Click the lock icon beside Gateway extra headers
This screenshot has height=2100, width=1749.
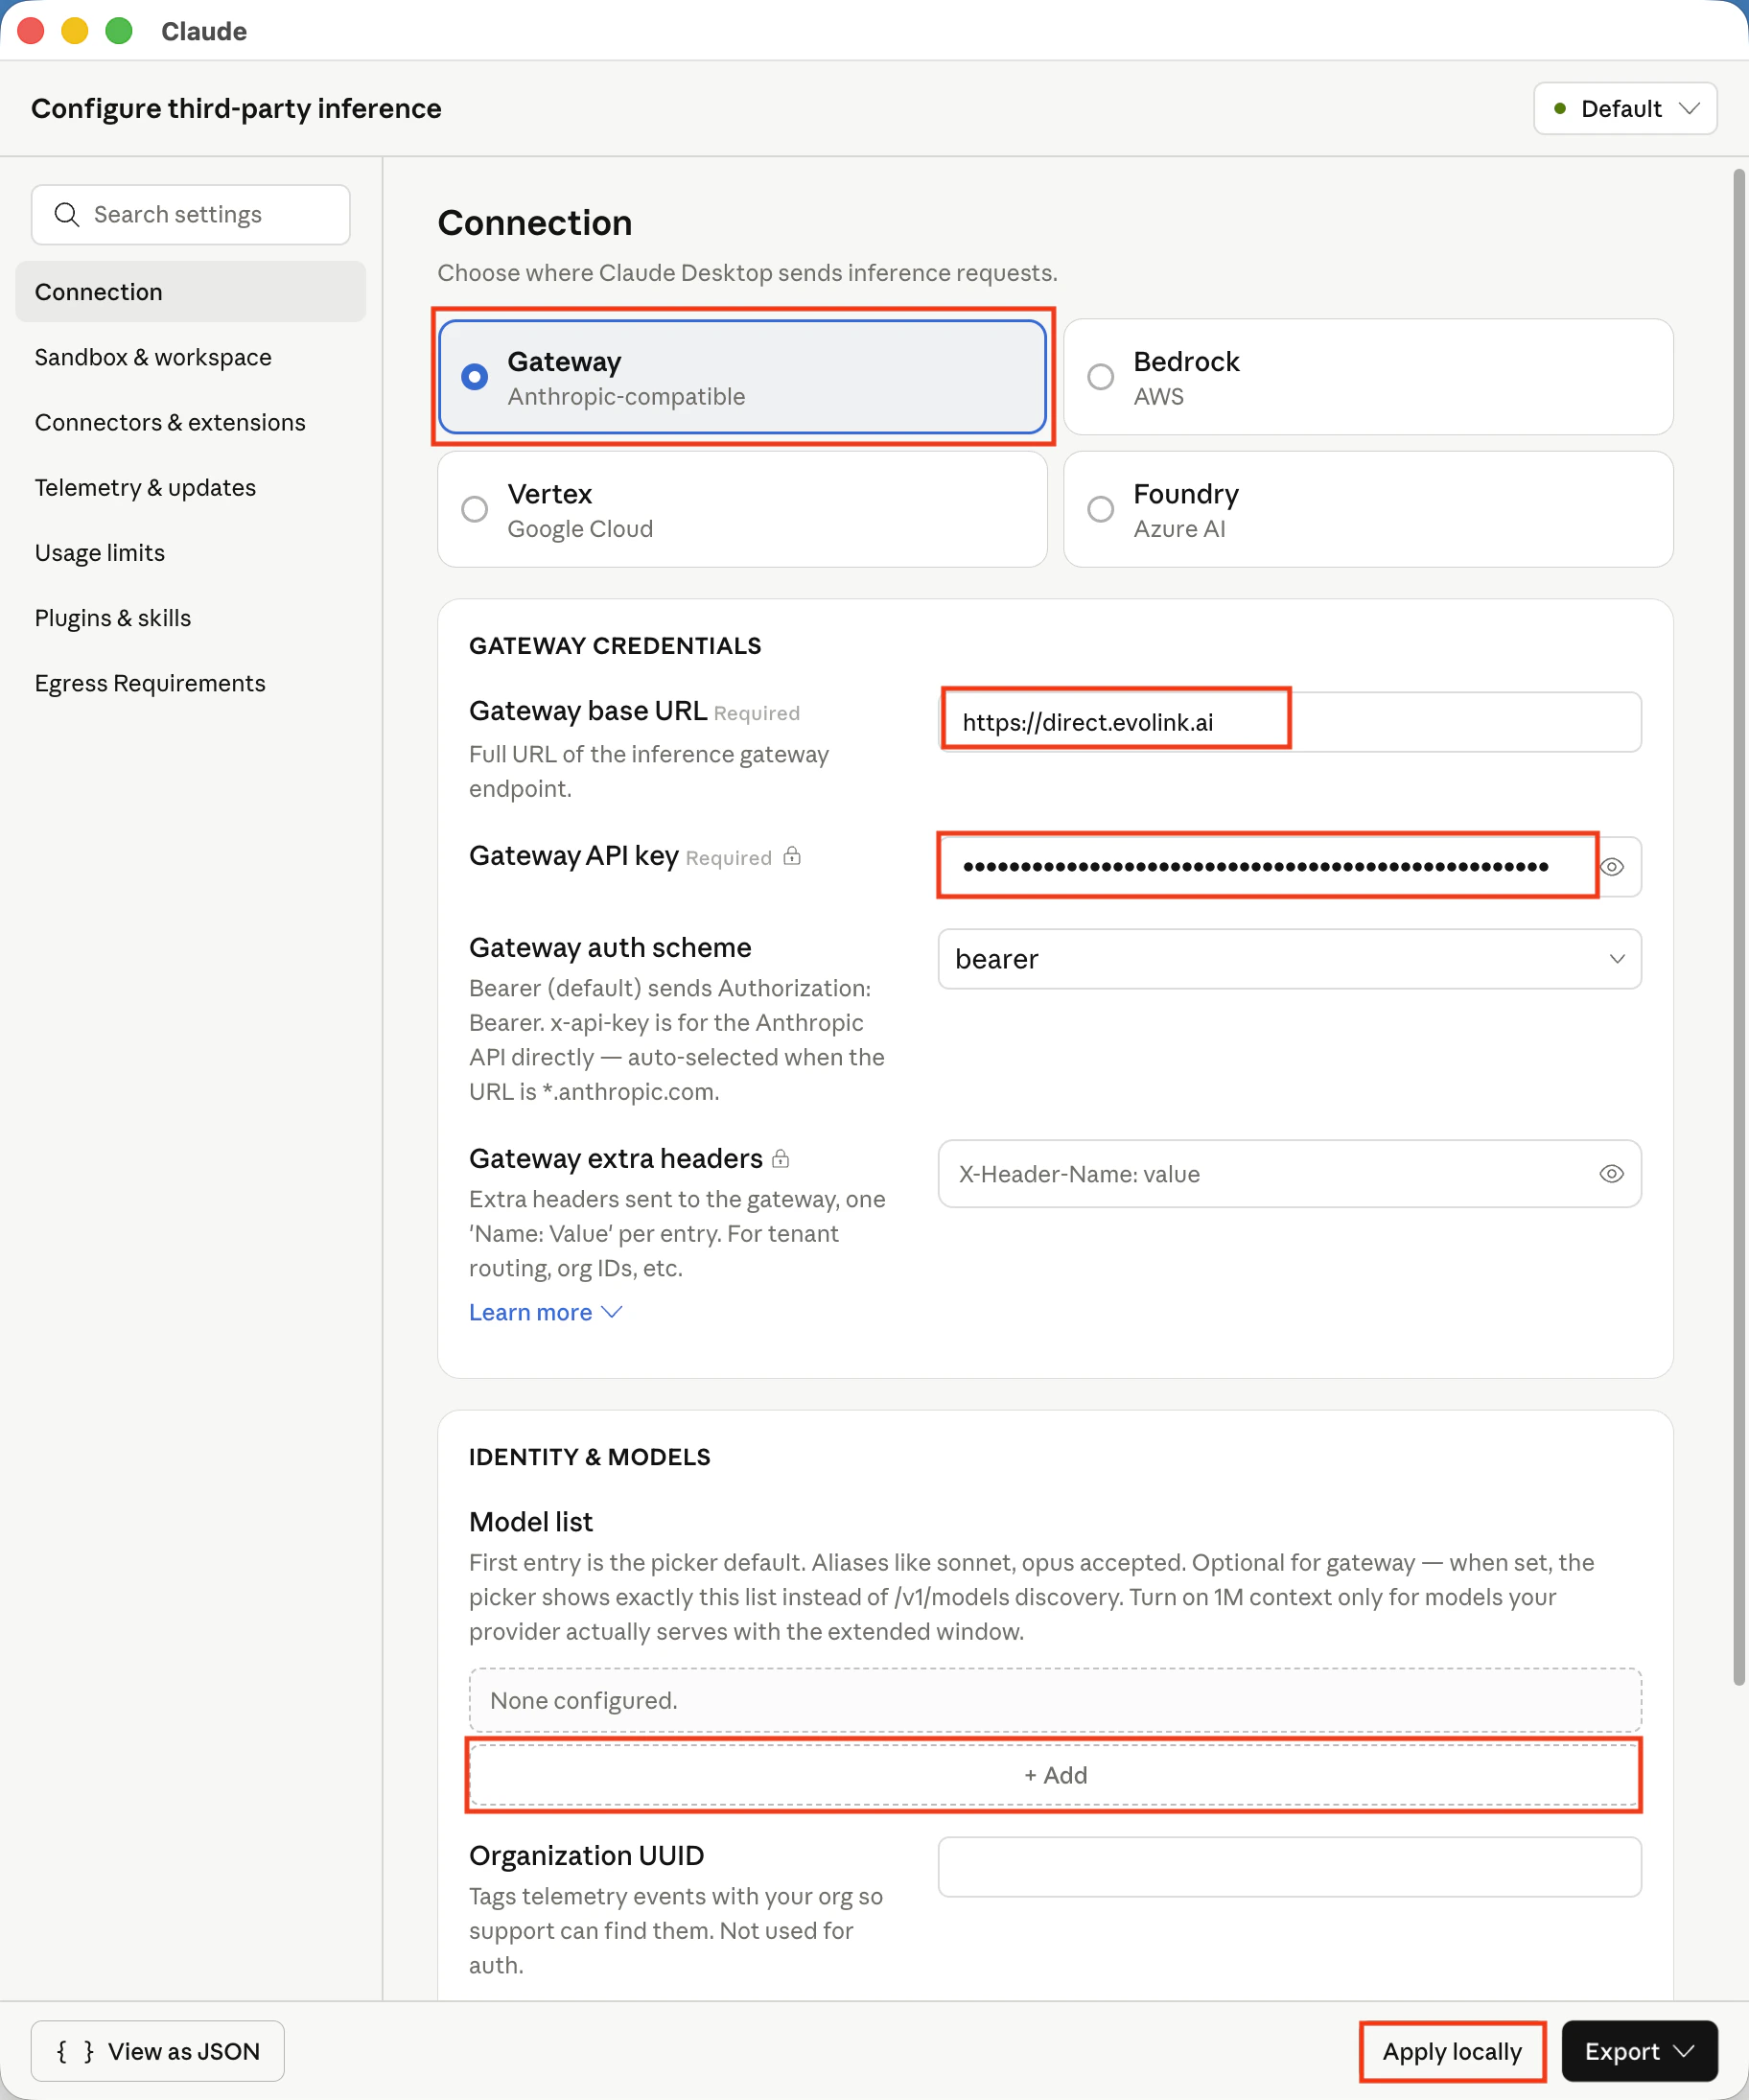(x=781, y=1158)
